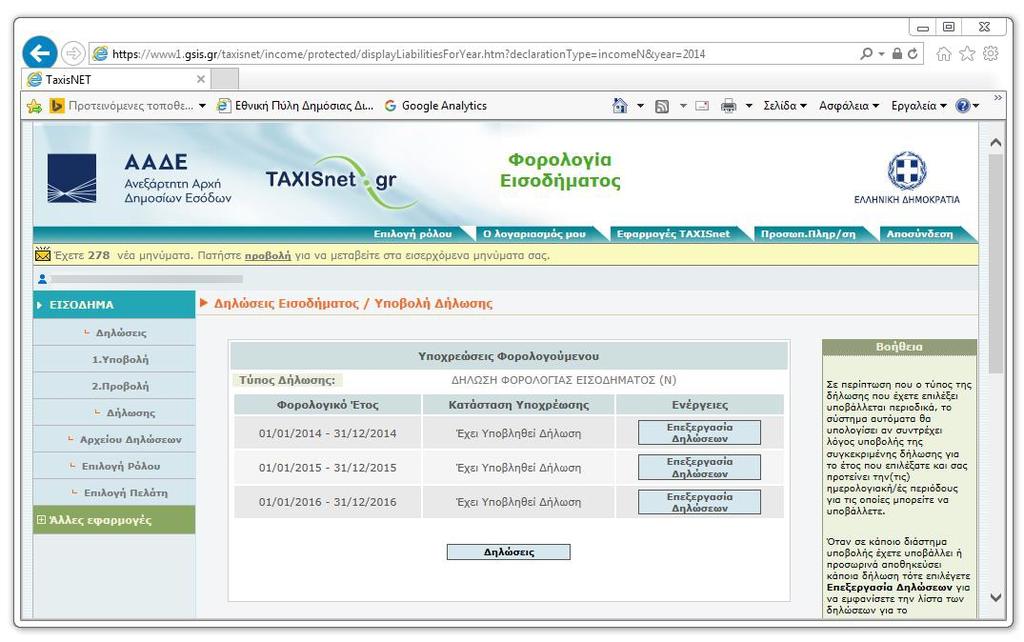Image resolution: width=1024 pixels, height=642 pixels.
Task: Open Προσωπ.Πληρ/ση tab
Action: [x=808, y=234]
